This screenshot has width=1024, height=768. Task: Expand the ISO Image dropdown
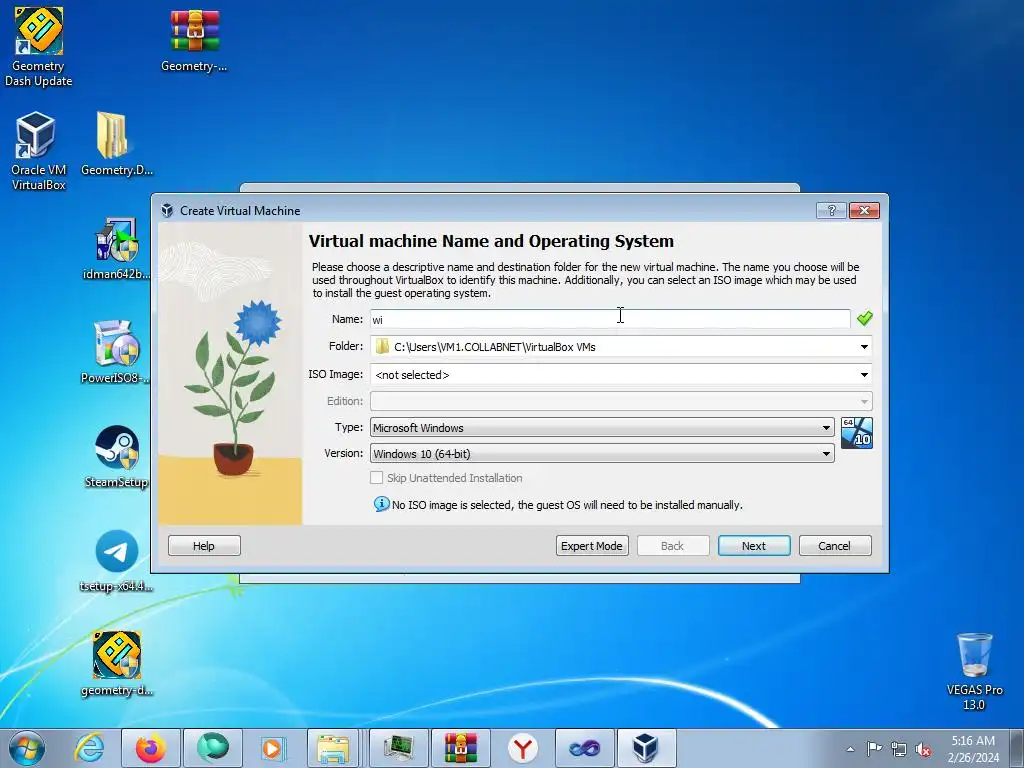coord(864,375)
